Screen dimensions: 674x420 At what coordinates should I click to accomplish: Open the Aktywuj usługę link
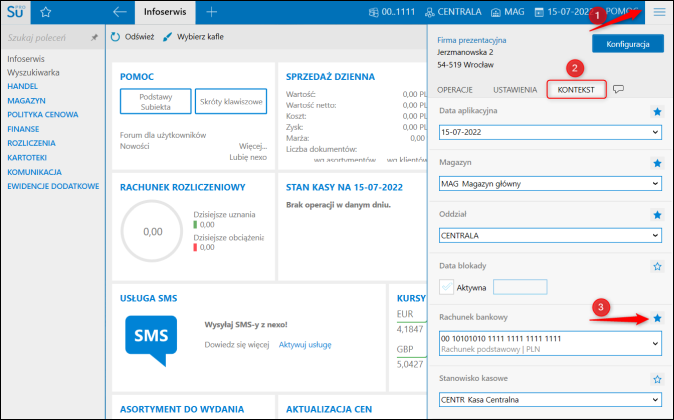pos(305,345)
